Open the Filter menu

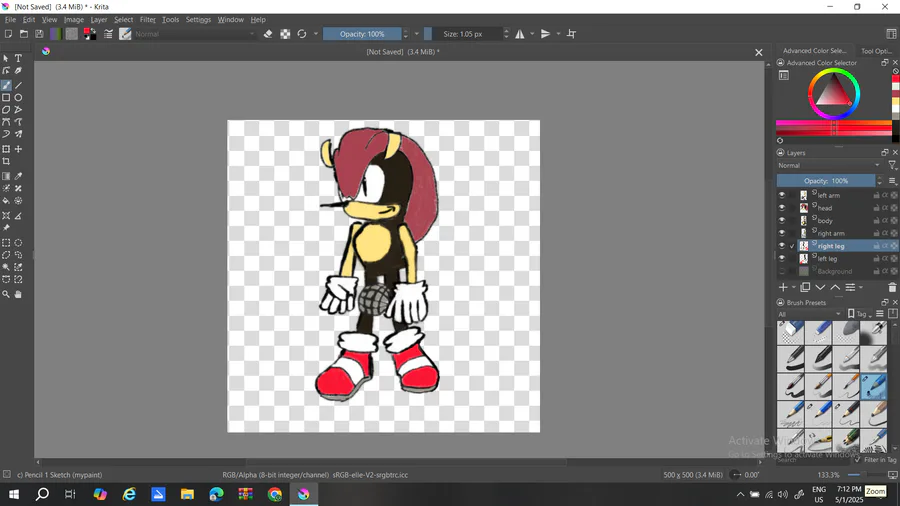pos(148,20)
